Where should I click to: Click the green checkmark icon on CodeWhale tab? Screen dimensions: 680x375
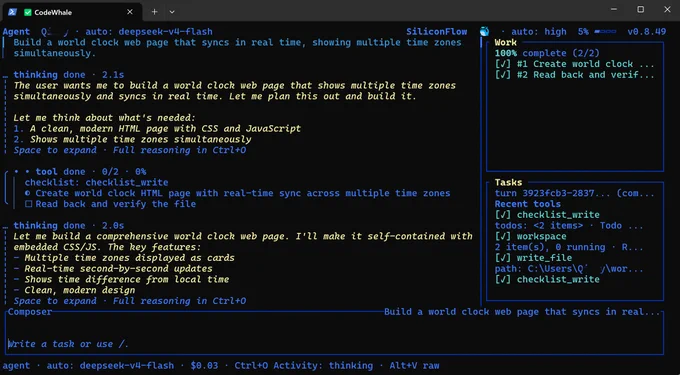tap(27, 12)
